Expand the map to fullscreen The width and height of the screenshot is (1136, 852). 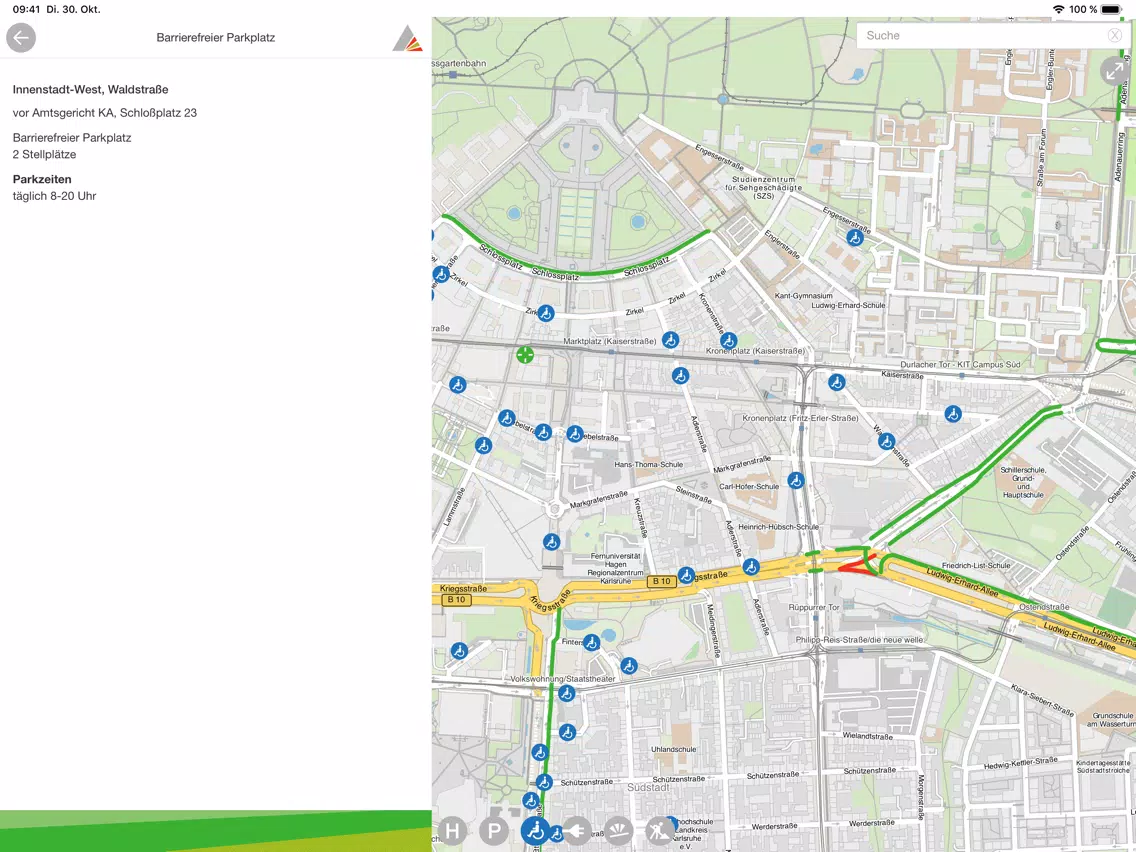coord(1114,72)
